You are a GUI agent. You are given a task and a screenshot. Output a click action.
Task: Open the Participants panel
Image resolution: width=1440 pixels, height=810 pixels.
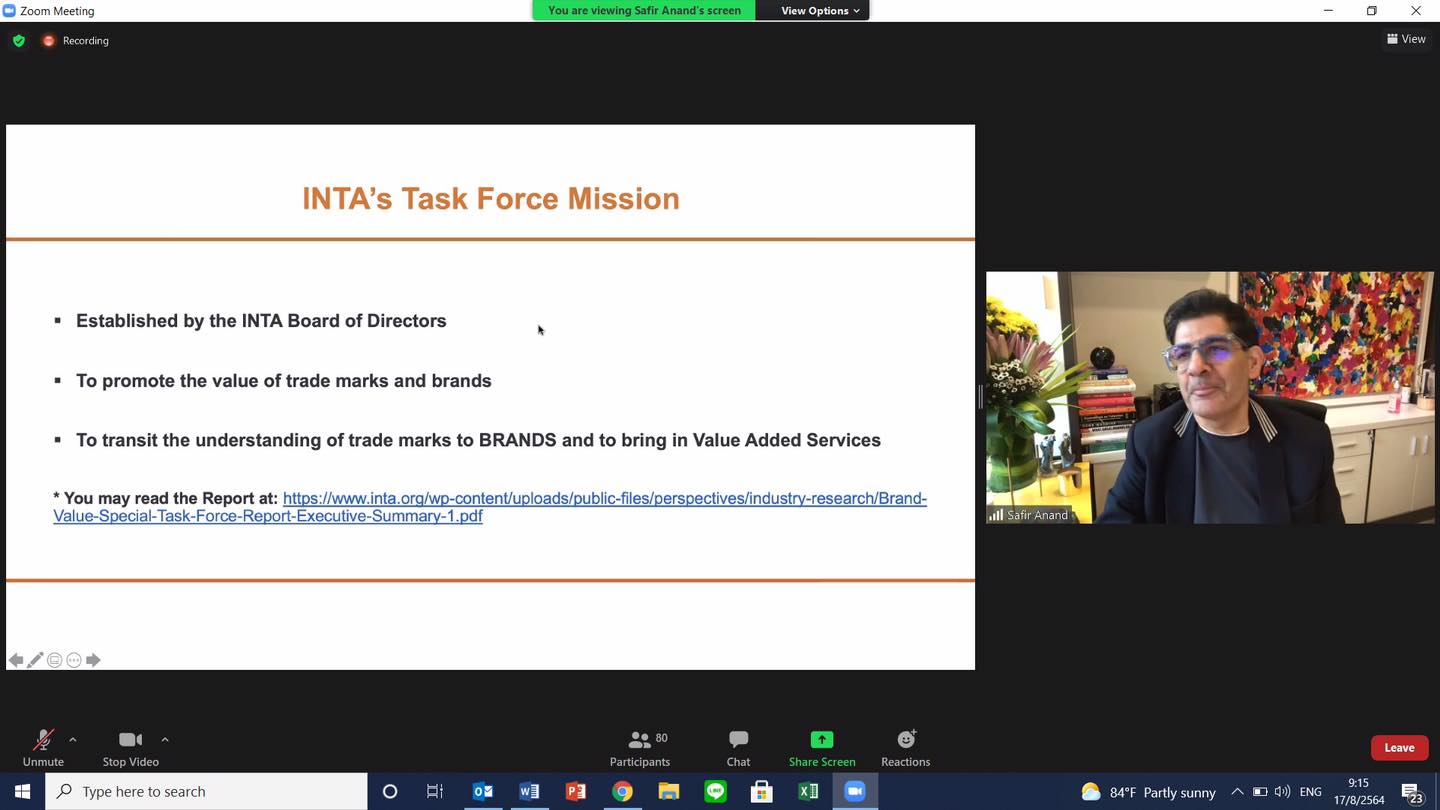tap(640, 747)
